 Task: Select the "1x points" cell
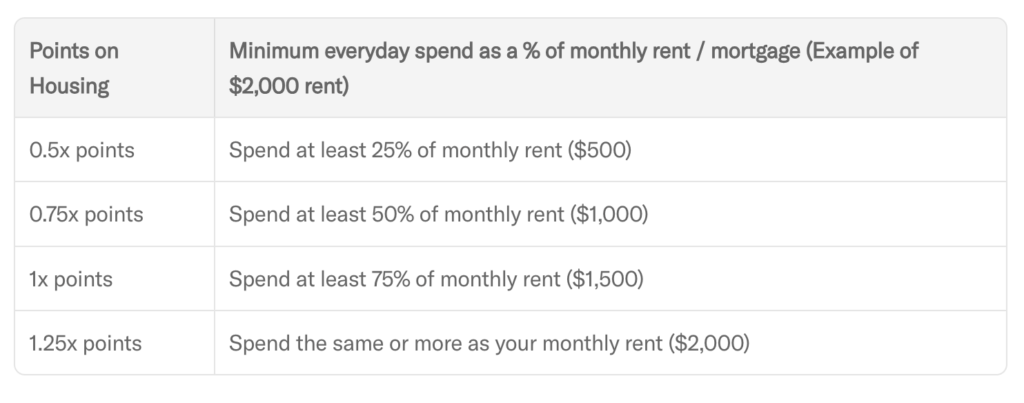click(71, 279)
